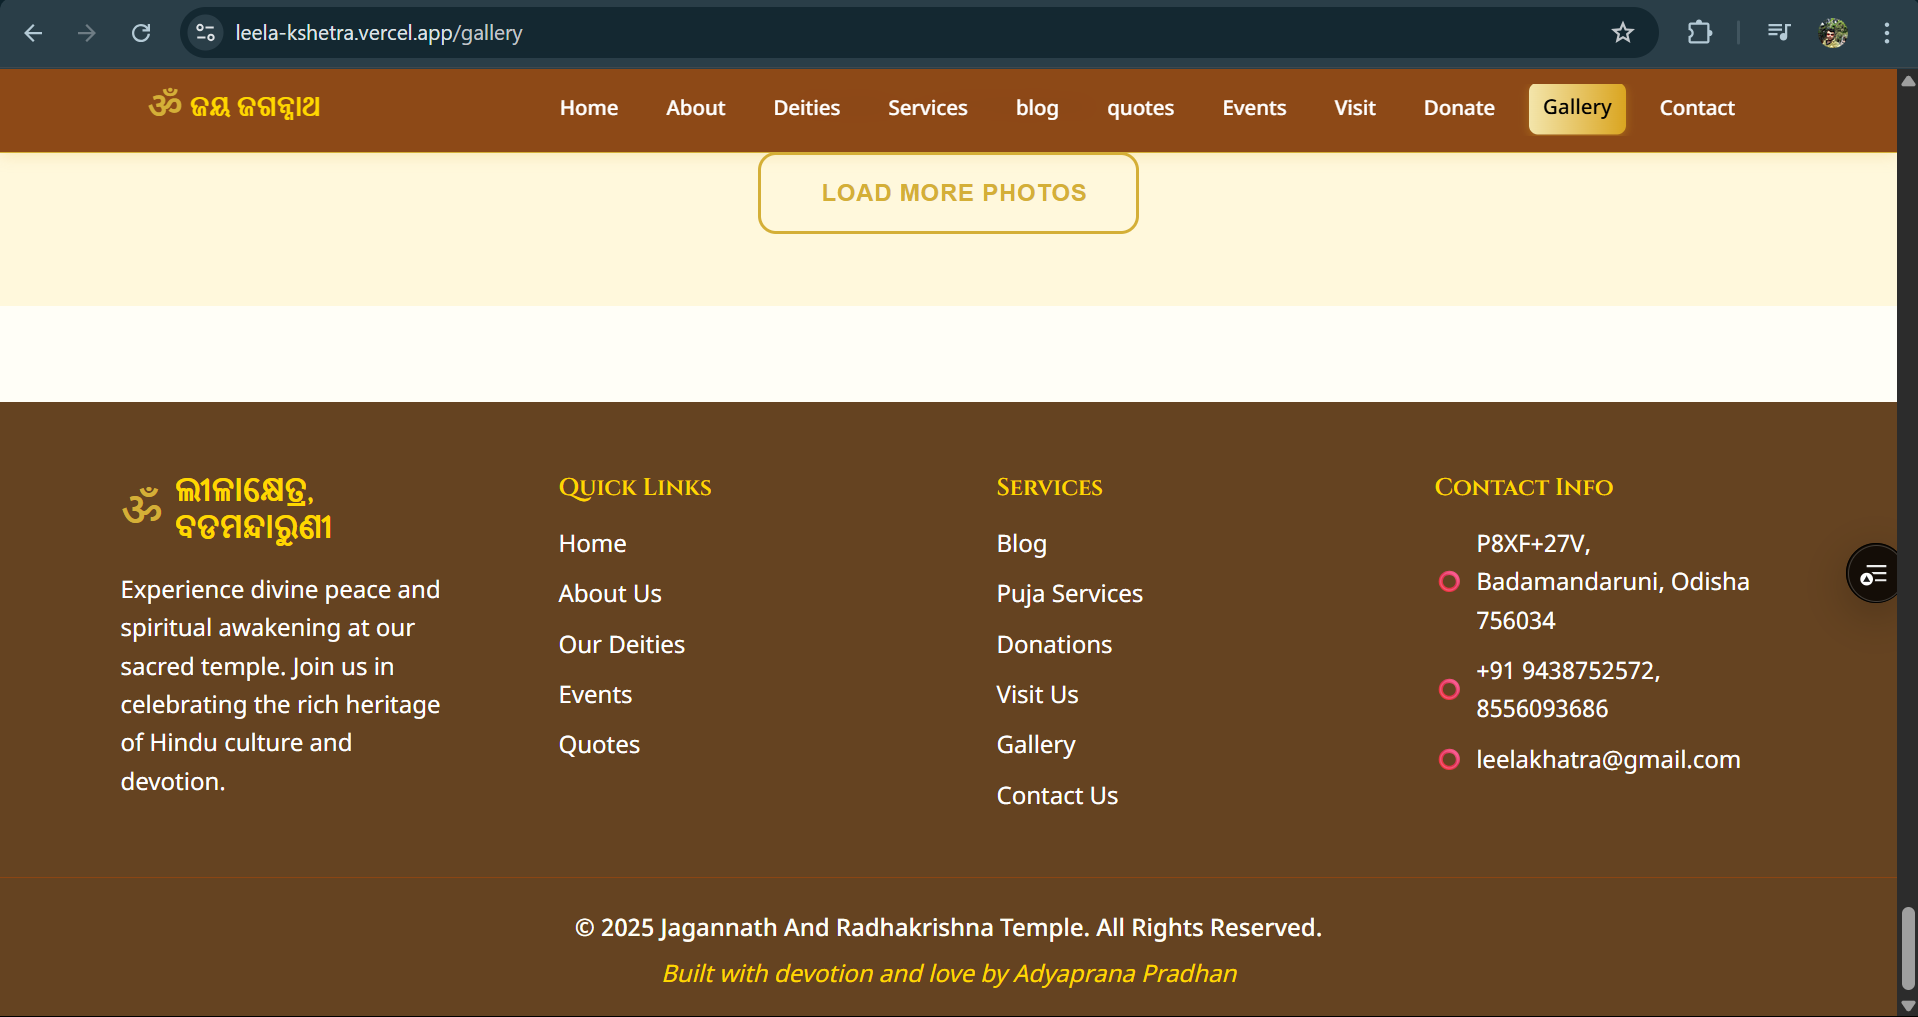Click the Contact Info footer heading

(x=1524, y=487)
